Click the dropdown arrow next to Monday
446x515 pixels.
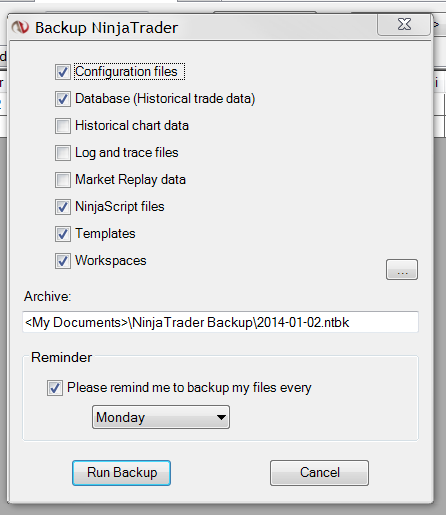tap(221, 417)
